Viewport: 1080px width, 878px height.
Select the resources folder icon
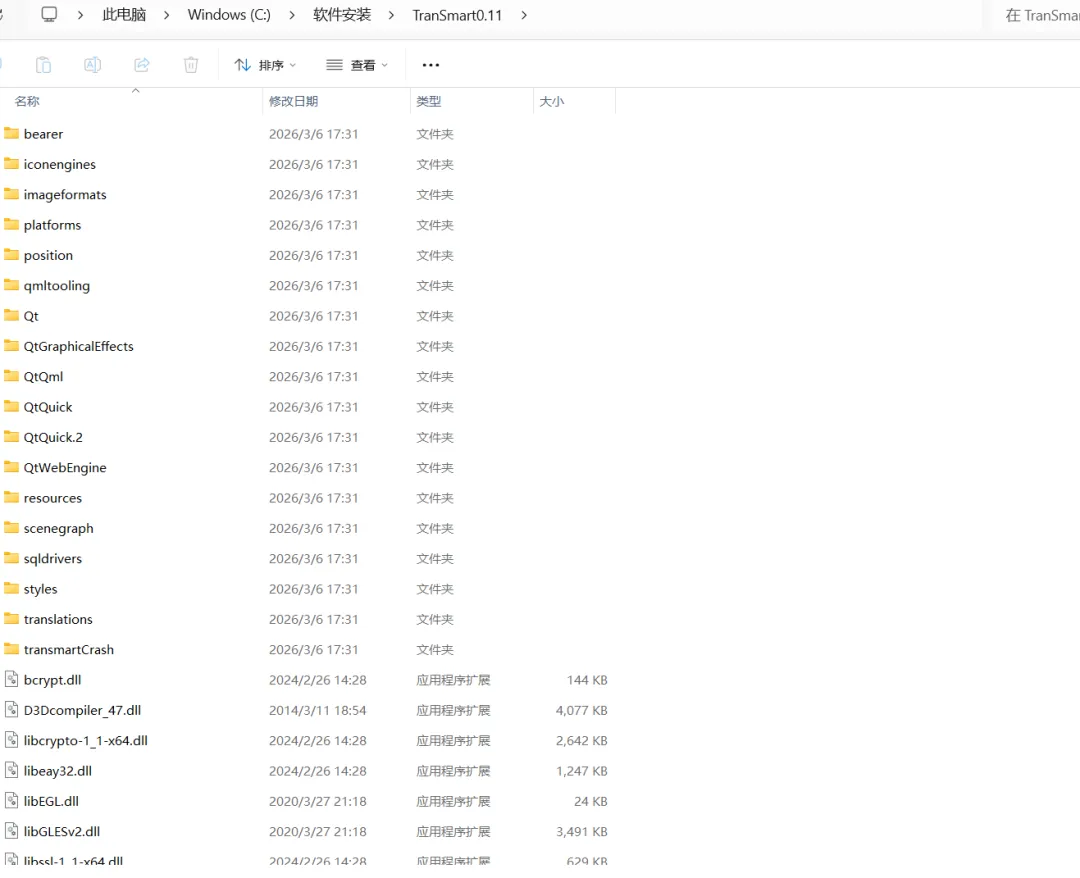click(11, 497)
